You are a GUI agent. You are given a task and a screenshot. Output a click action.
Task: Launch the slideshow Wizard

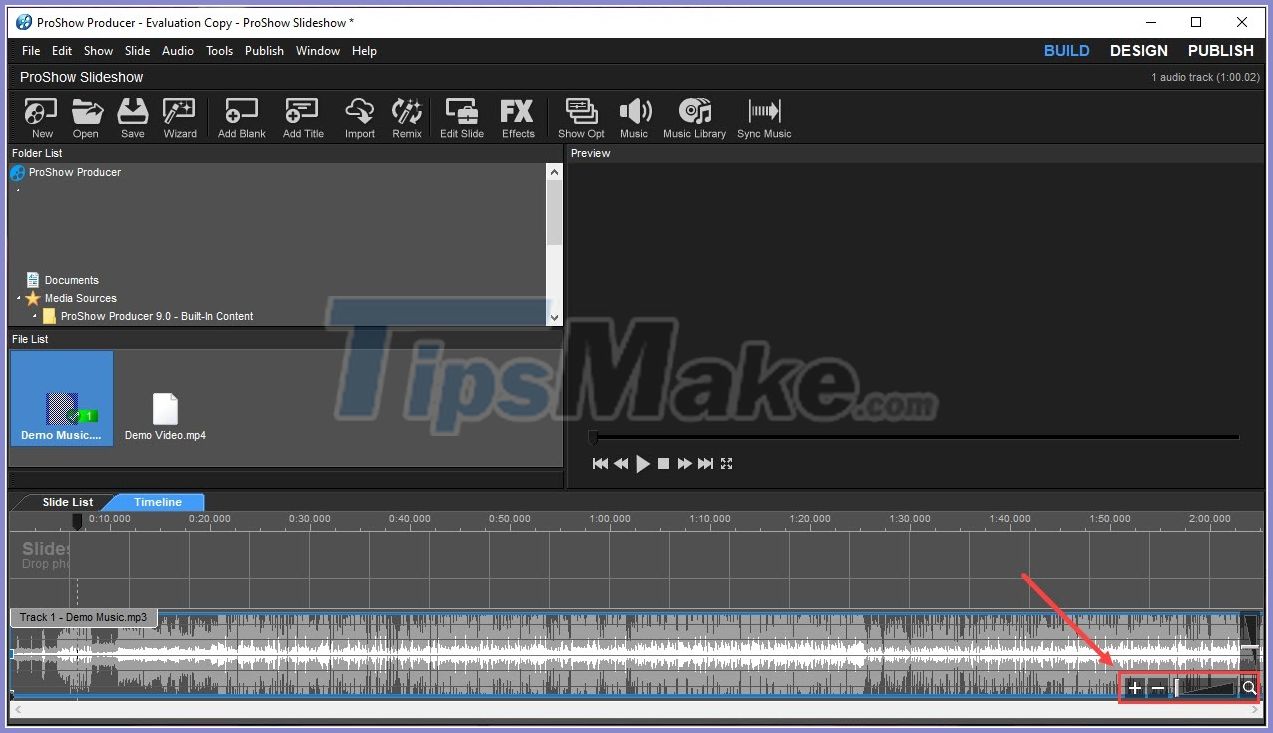tap(179, 117)
